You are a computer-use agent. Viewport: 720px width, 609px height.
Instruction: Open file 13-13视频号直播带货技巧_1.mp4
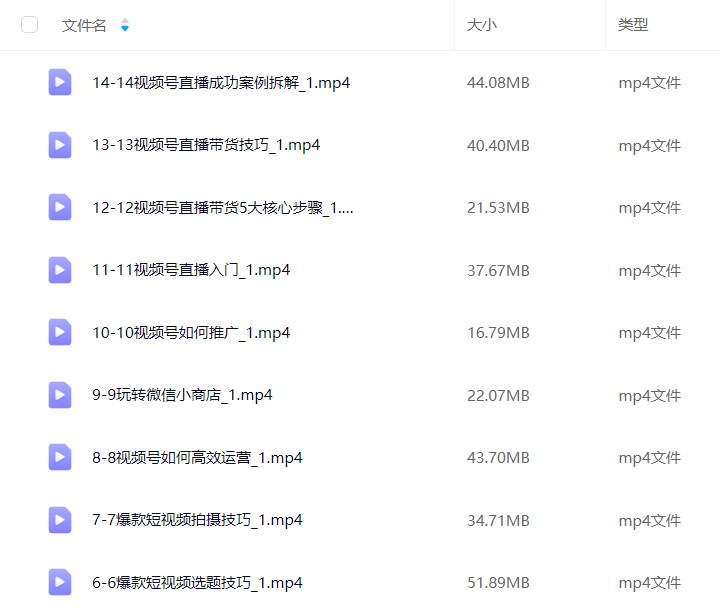pos(206,145)
